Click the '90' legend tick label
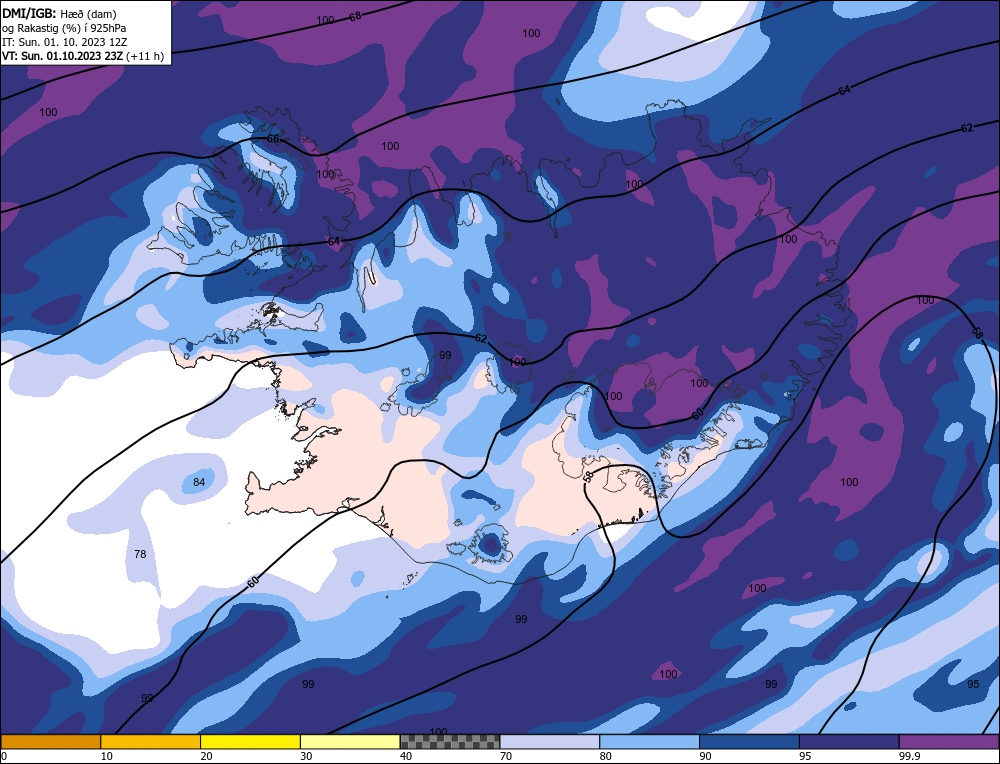 point(705,756)
